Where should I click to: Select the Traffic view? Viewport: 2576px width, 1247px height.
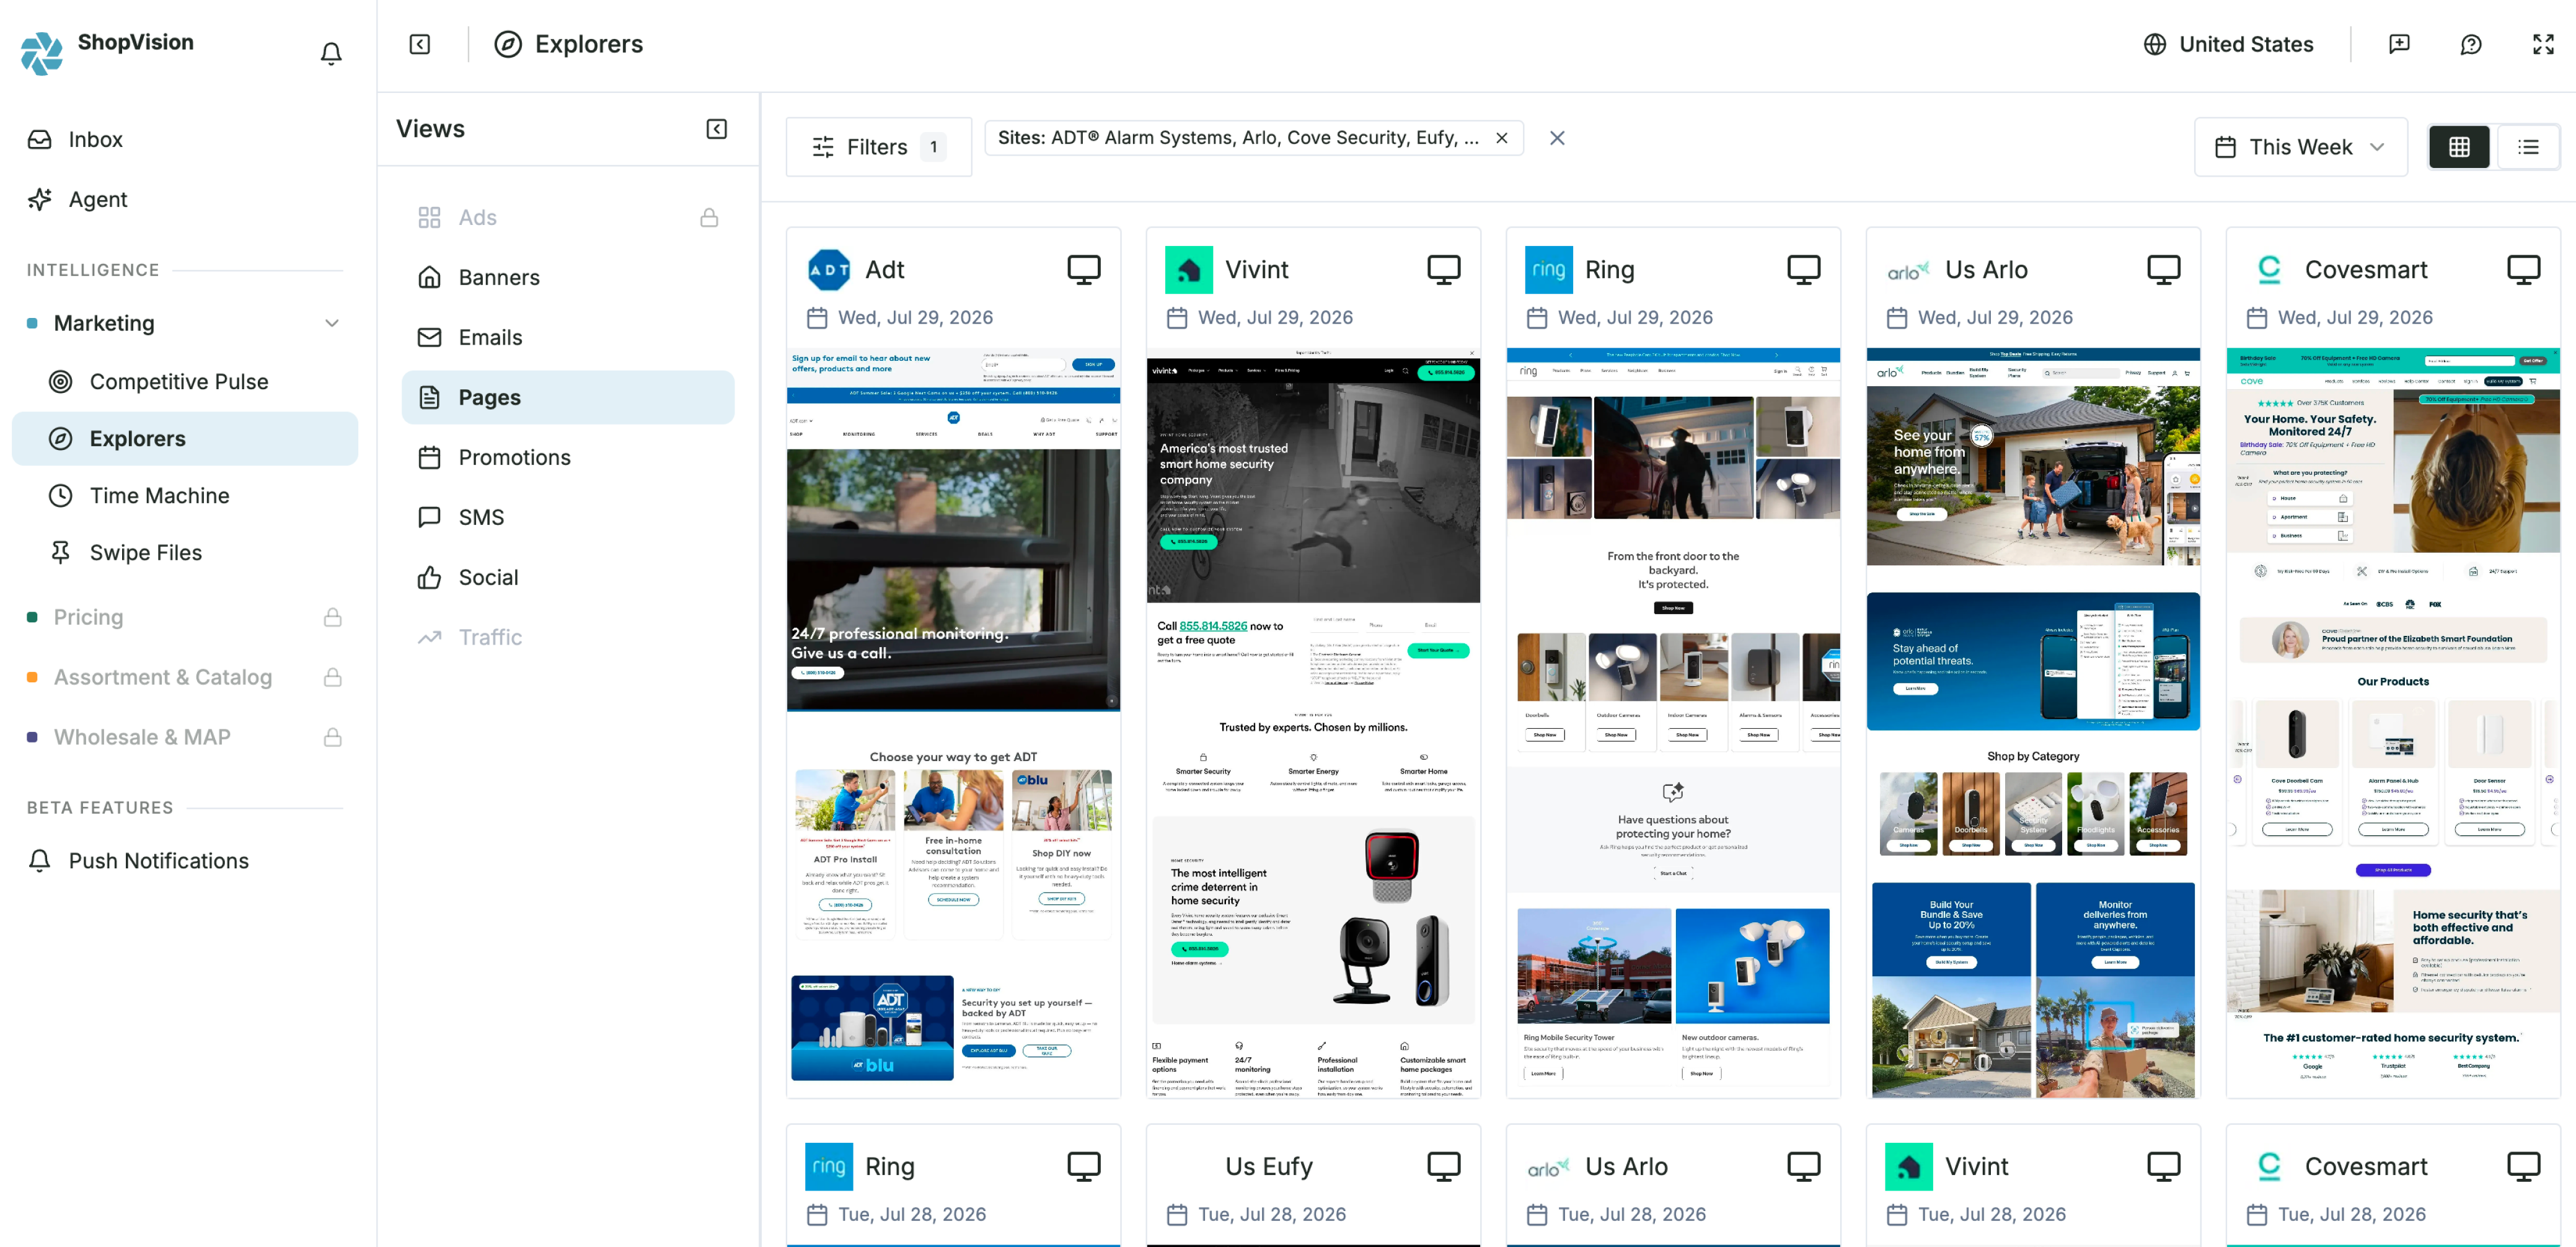(568, 637)
